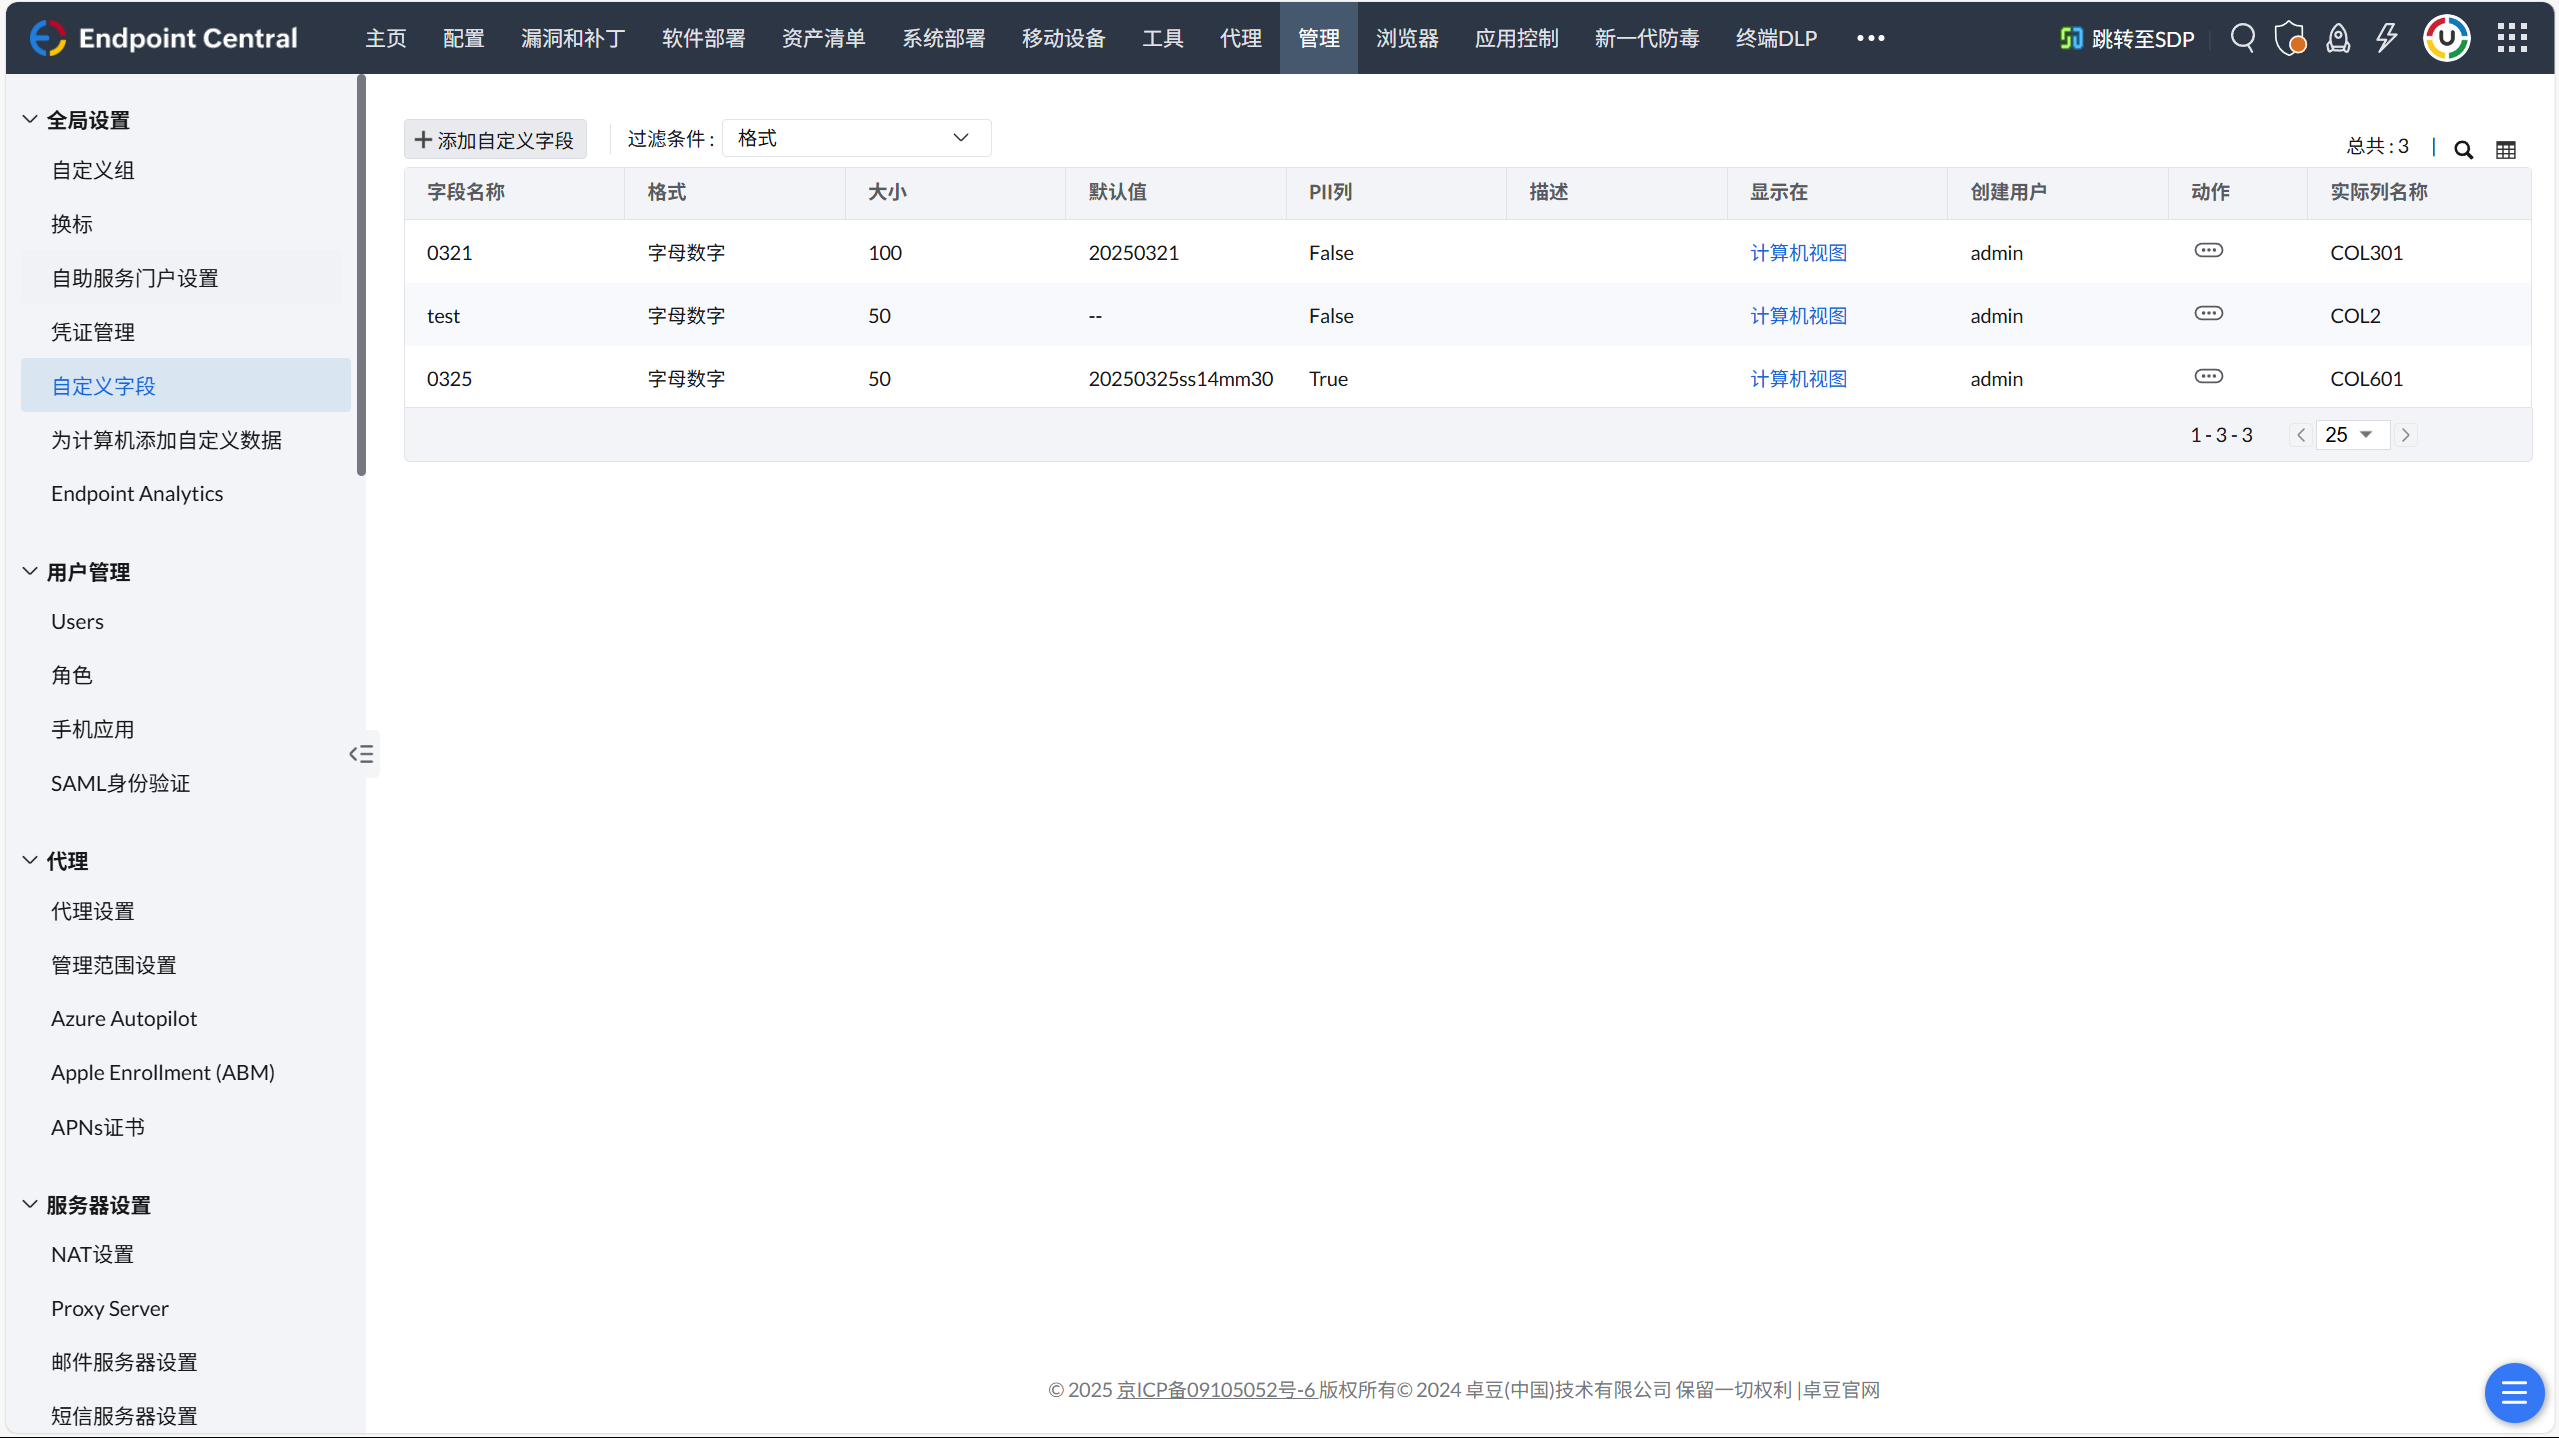The width and height of the screenshot is (2559, 1438).
Task: Open the 格式 filter dropdown
Action: coord(856,138)
